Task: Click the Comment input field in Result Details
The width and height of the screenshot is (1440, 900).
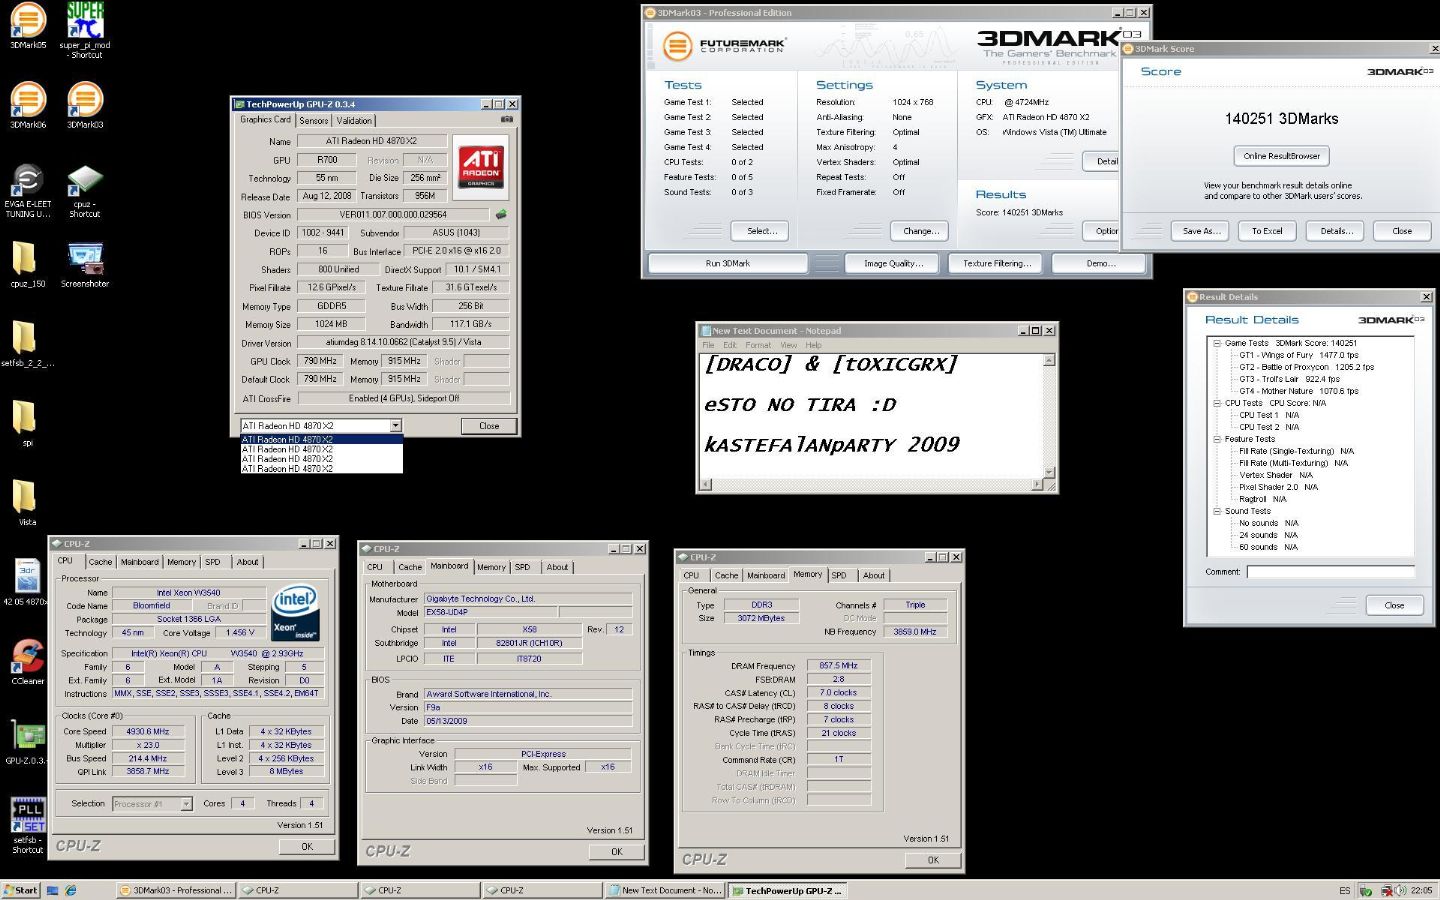Action: [x=1330, y=572]
